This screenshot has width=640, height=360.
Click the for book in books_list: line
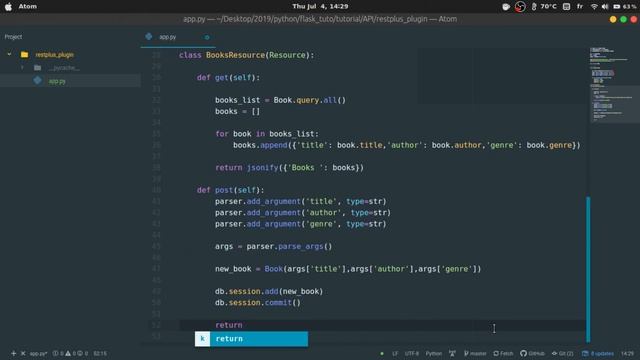coord(267,134)
